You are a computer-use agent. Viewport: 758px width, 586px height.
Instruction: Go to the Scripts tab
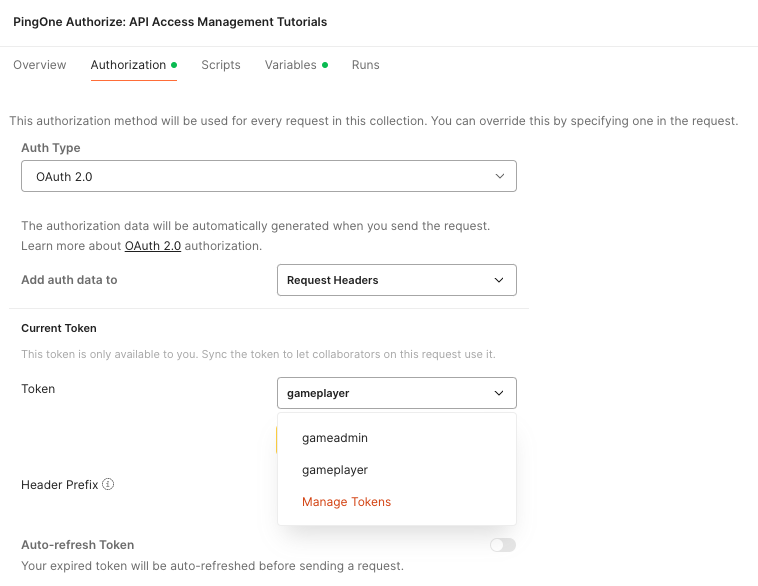(221, 65)
